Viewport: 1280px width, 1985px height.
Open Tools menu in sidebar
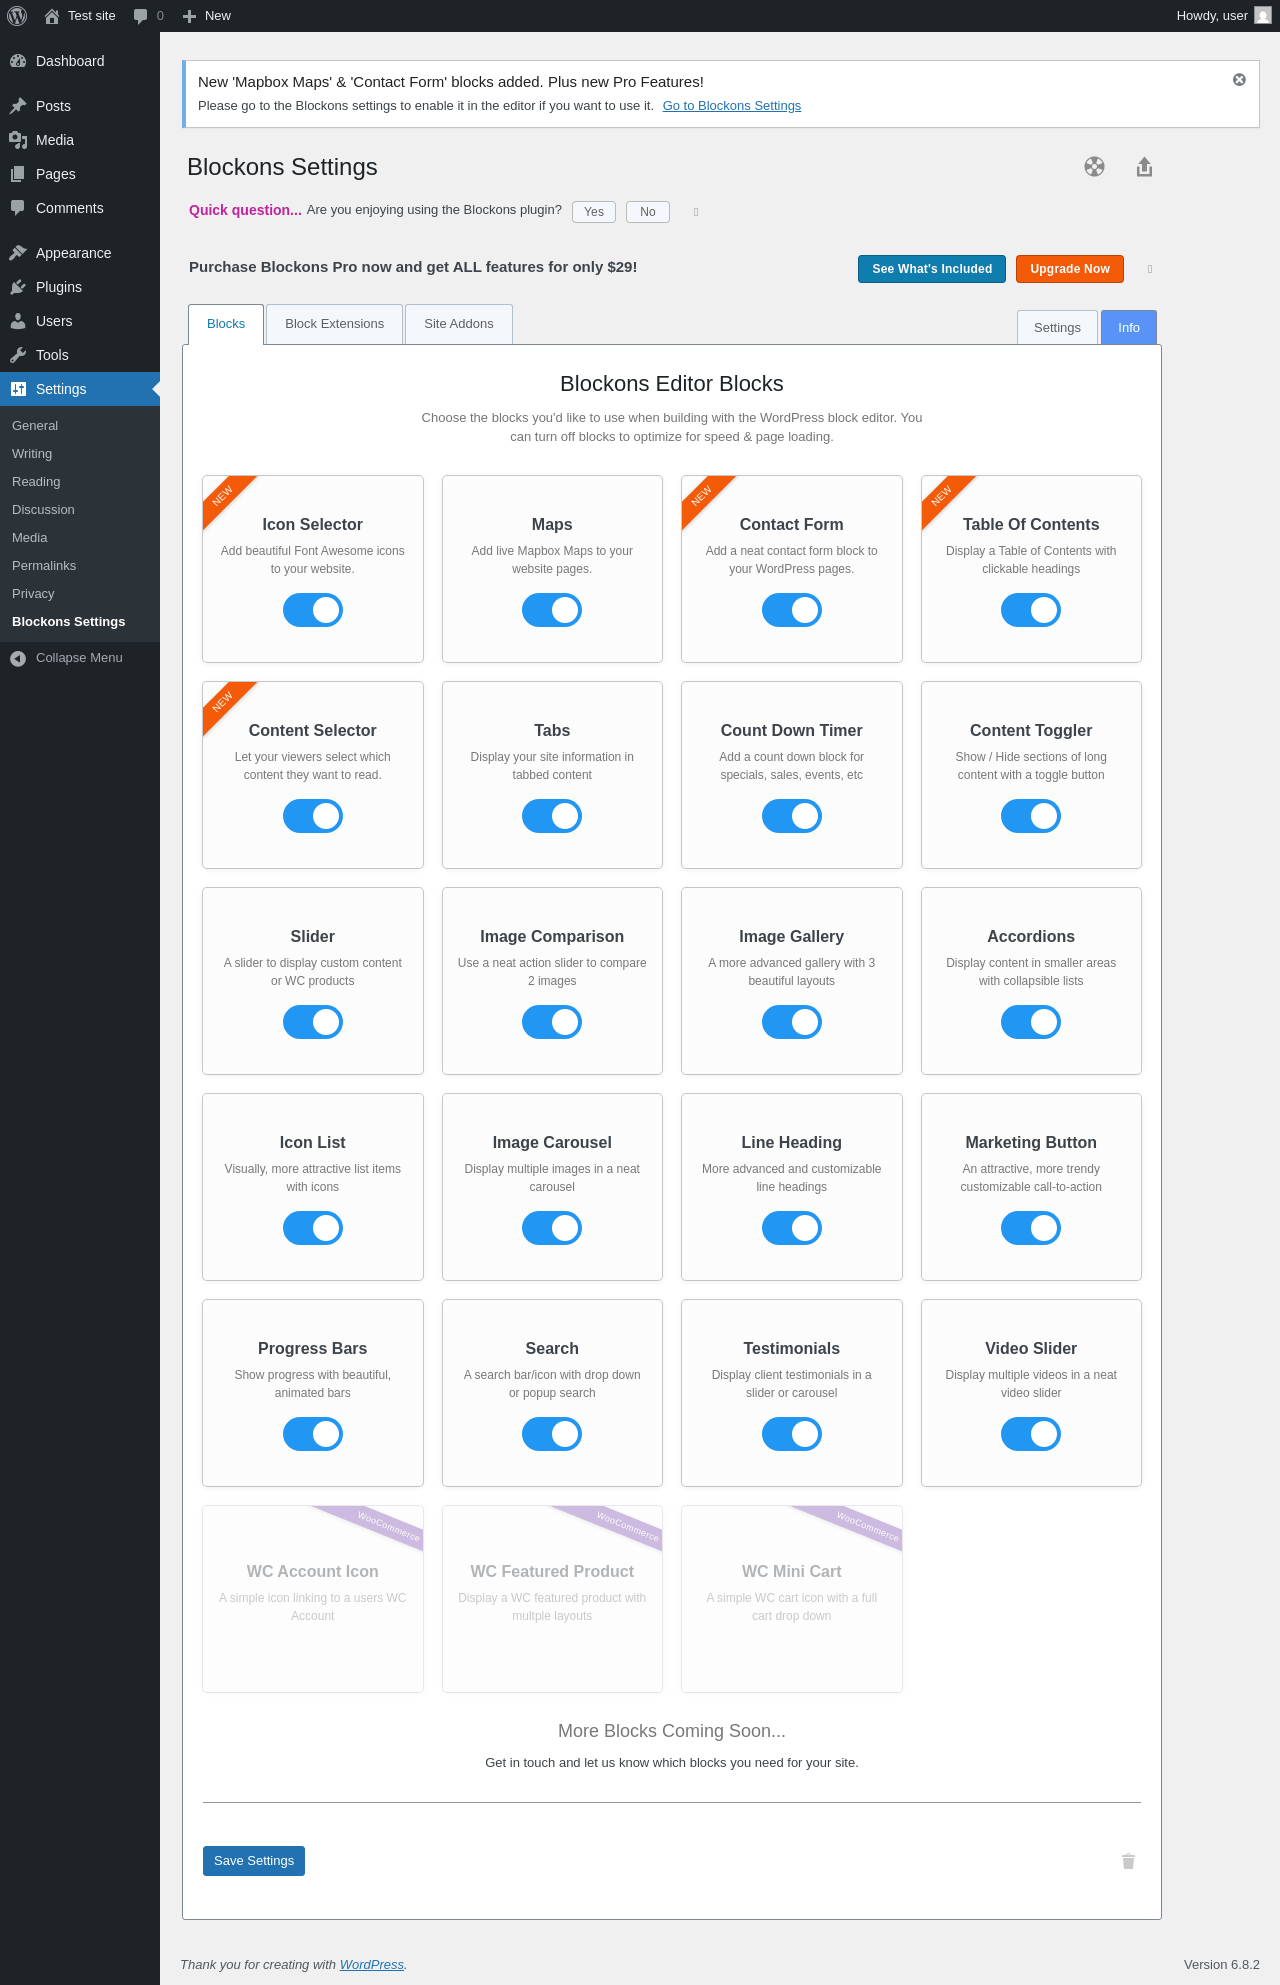(x=80, y=355)
